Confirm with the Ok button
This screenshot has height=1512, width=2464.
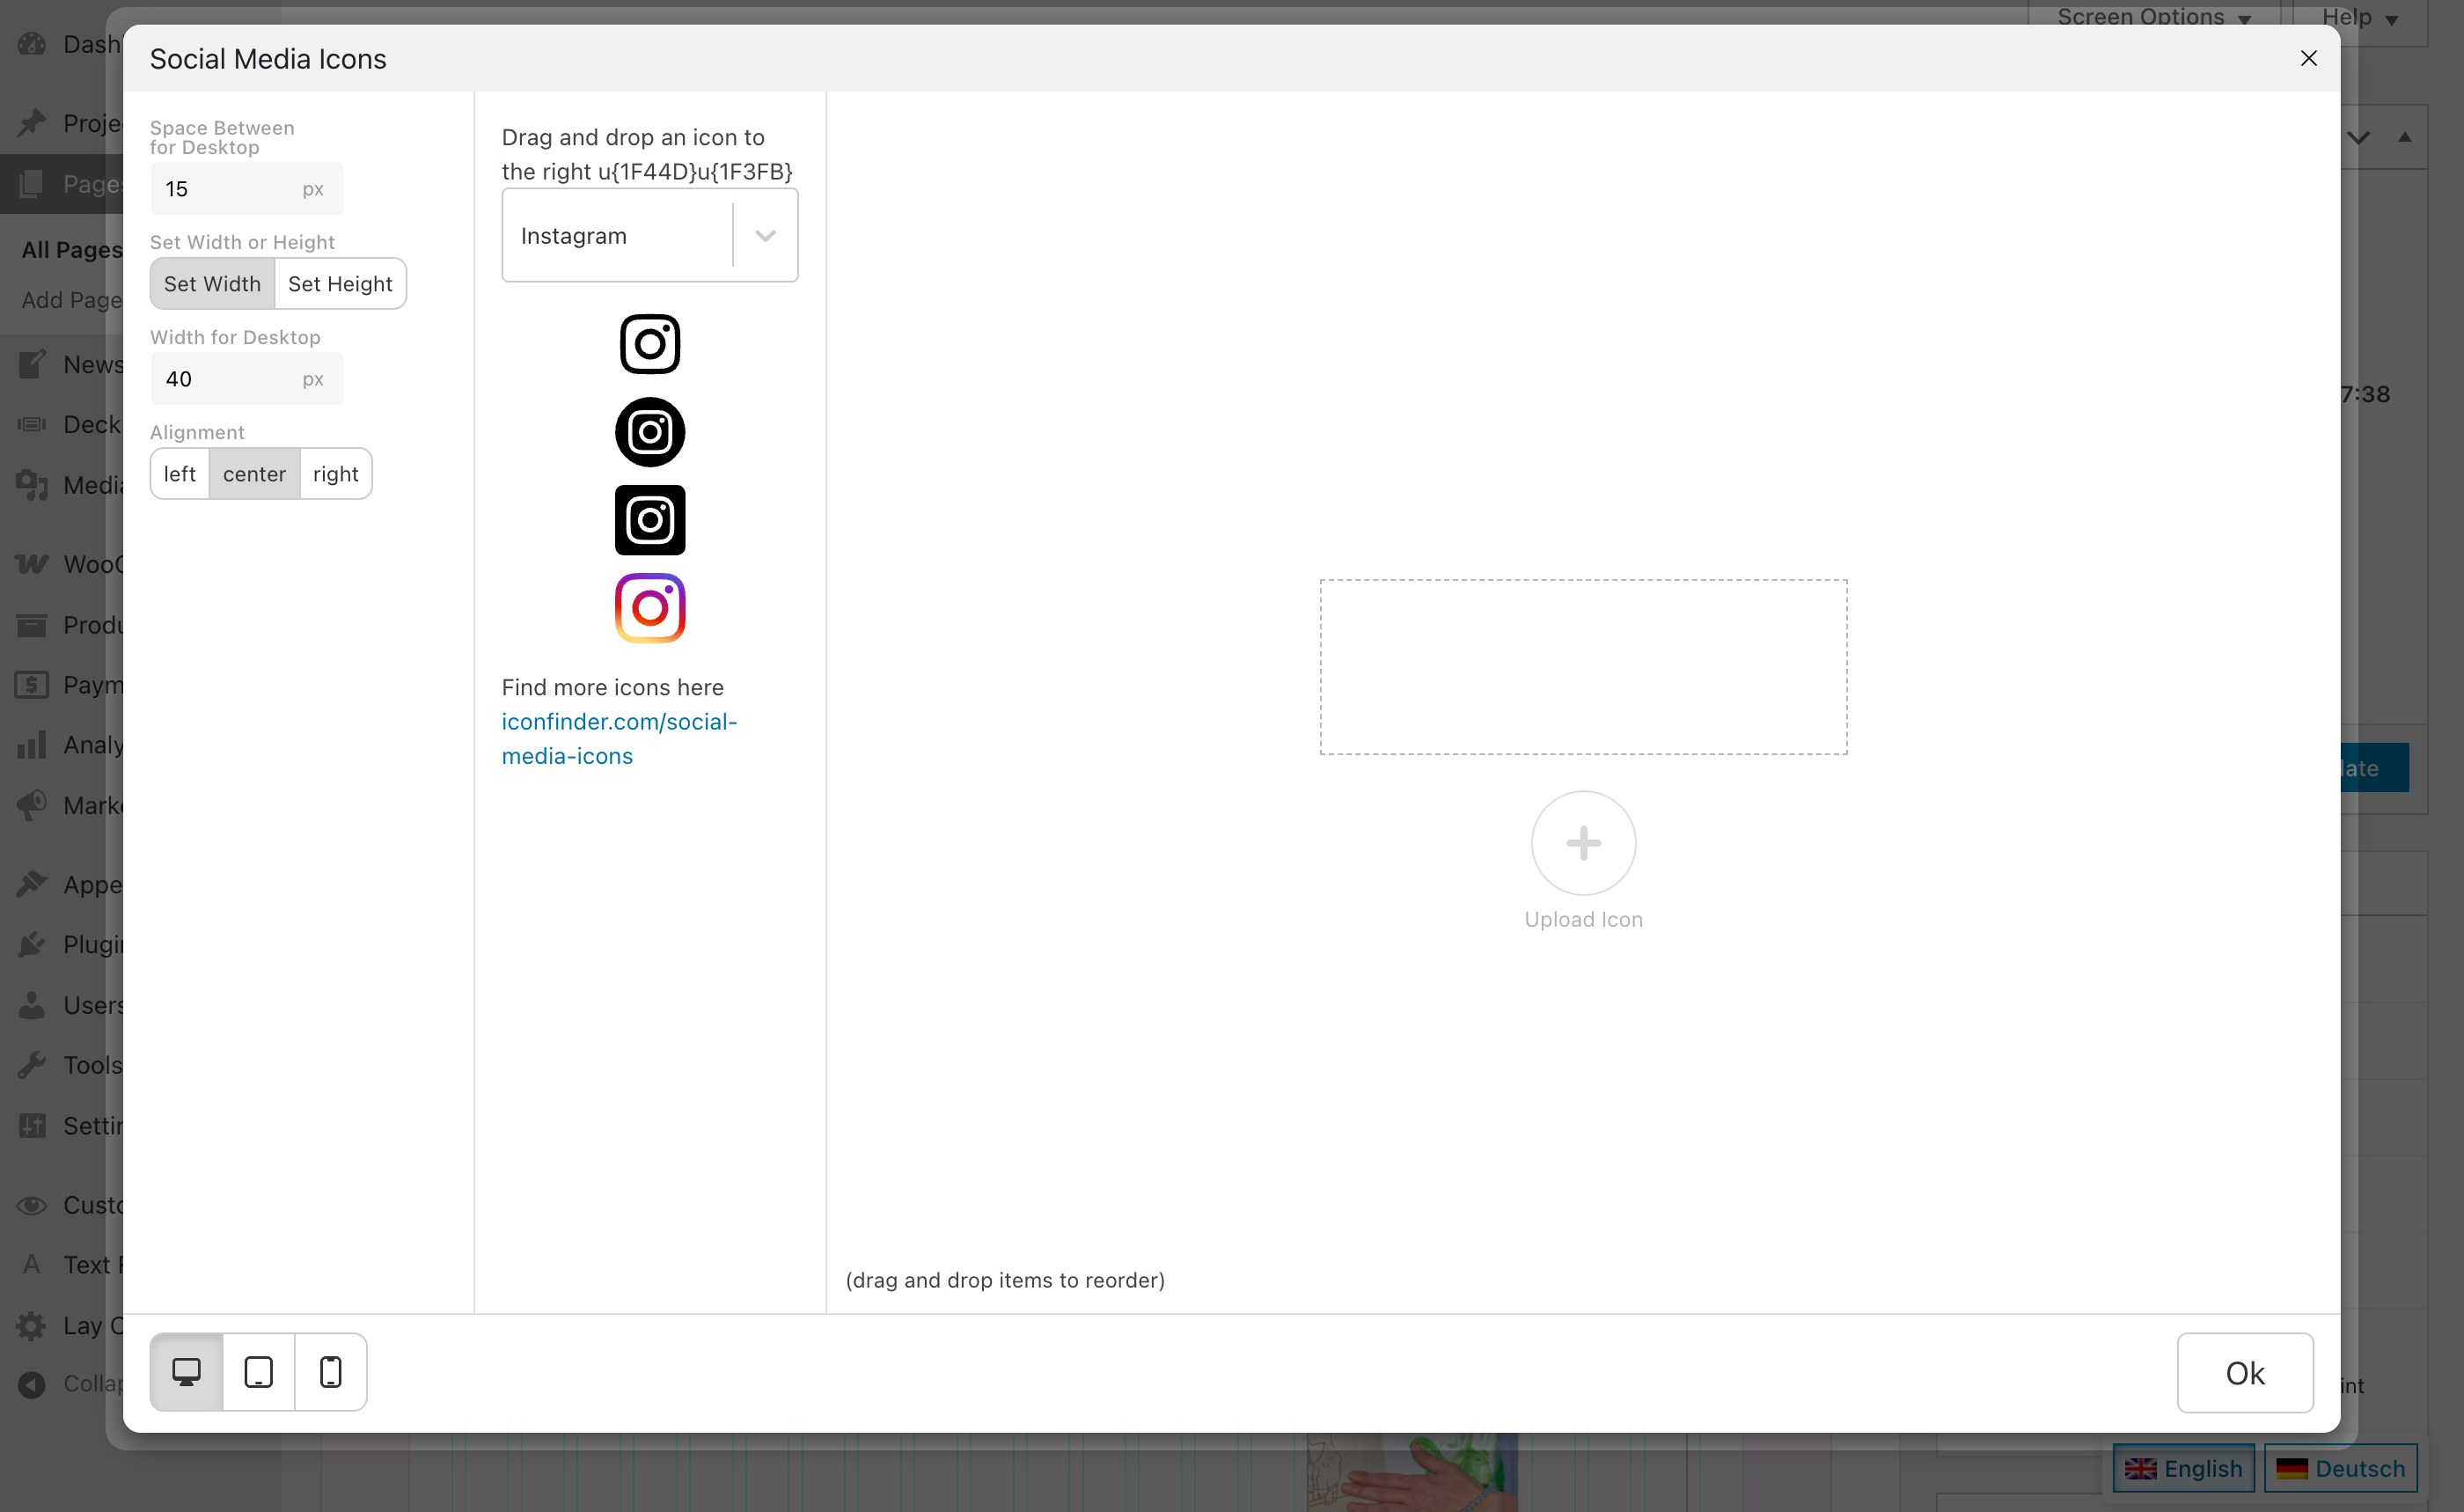coord(2245,1373)
